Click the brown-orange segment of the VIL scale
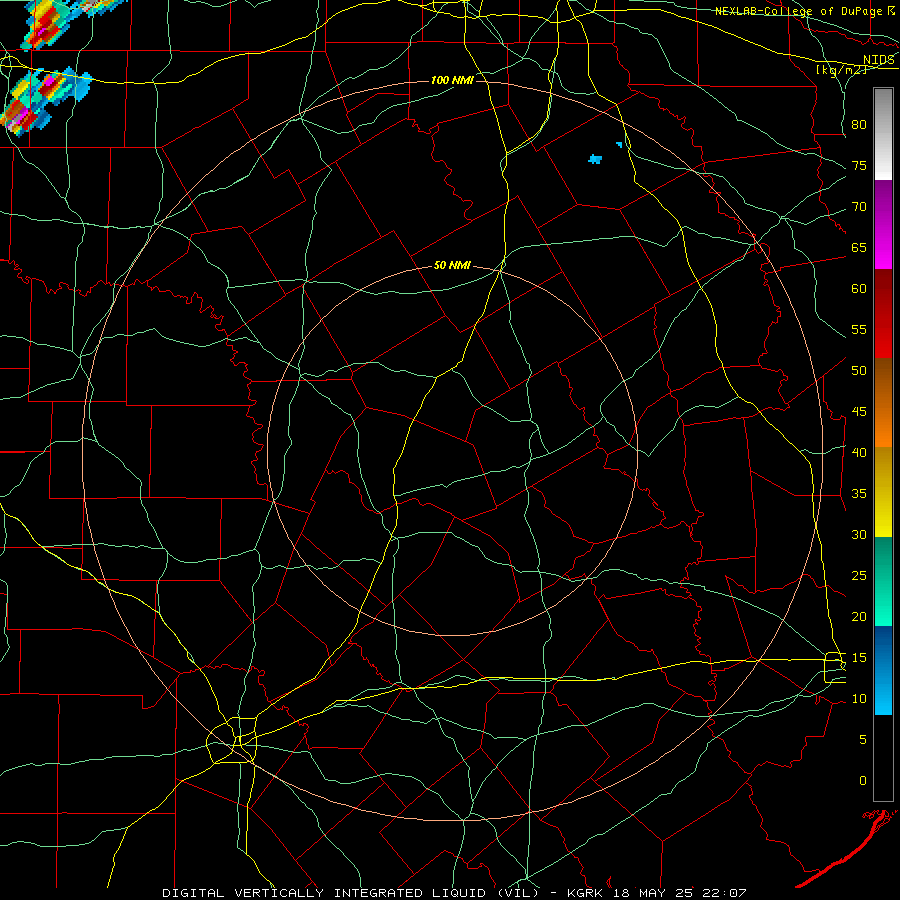This screenshot has height=900, width=900. click(x=883, y=402)
